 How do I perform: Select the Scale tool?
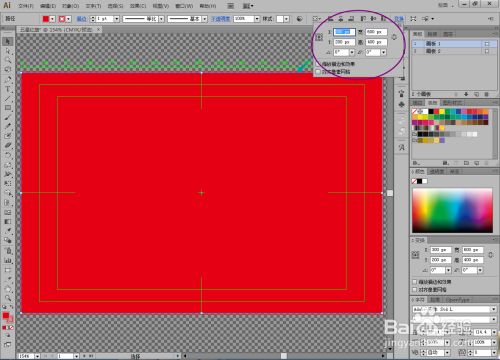8,164
